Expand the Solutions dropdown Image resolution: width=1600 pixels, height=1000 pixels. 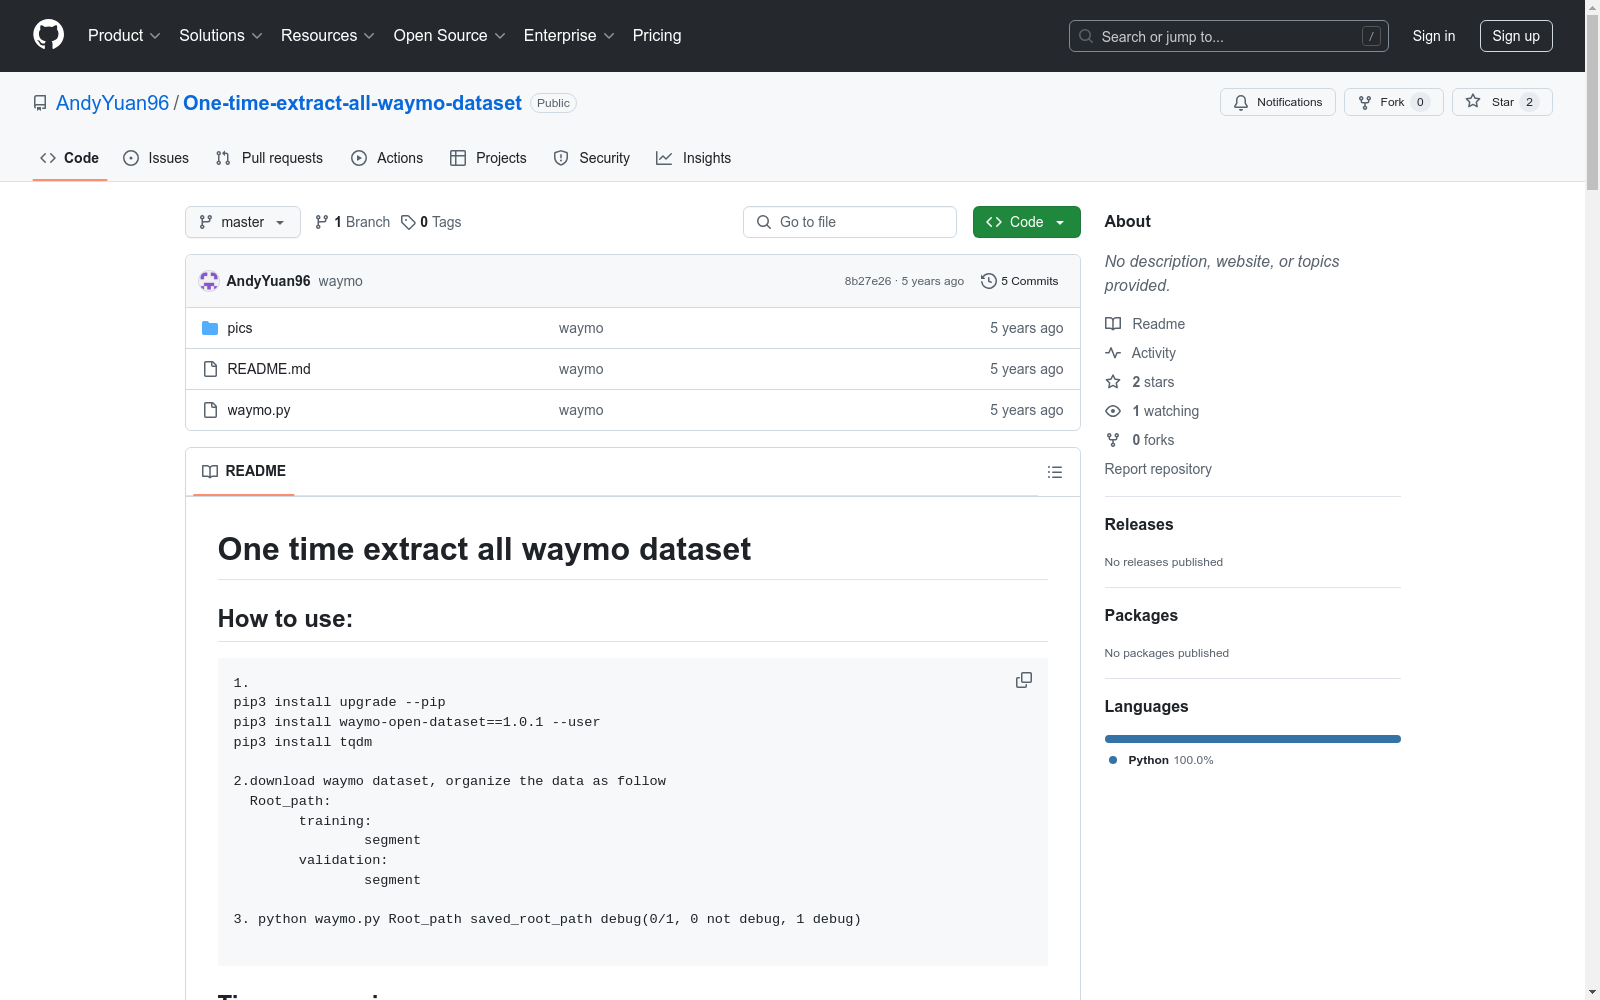pos(220,35)
